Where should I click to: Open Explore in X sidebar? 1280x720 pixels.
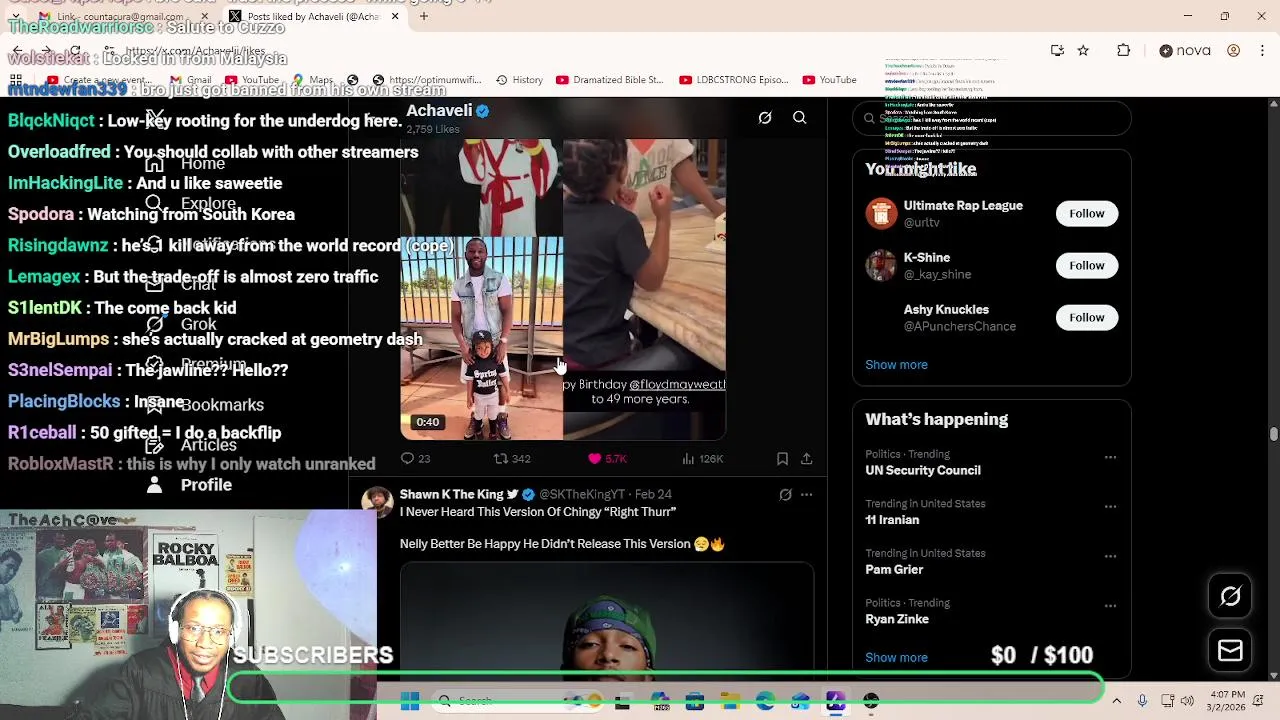(191, 203)
